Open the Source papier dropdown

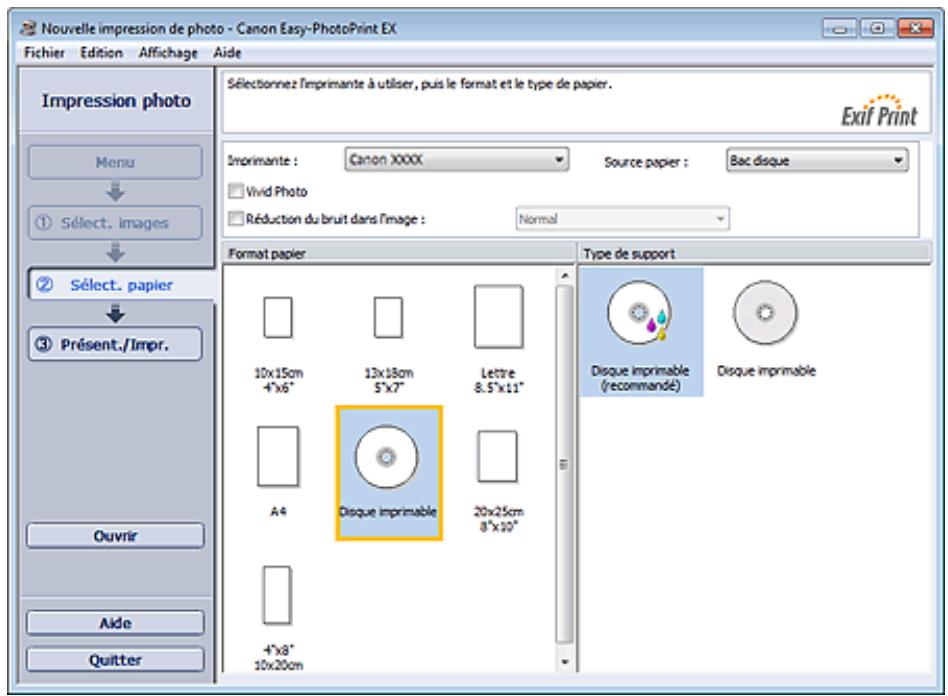(816, 160)
